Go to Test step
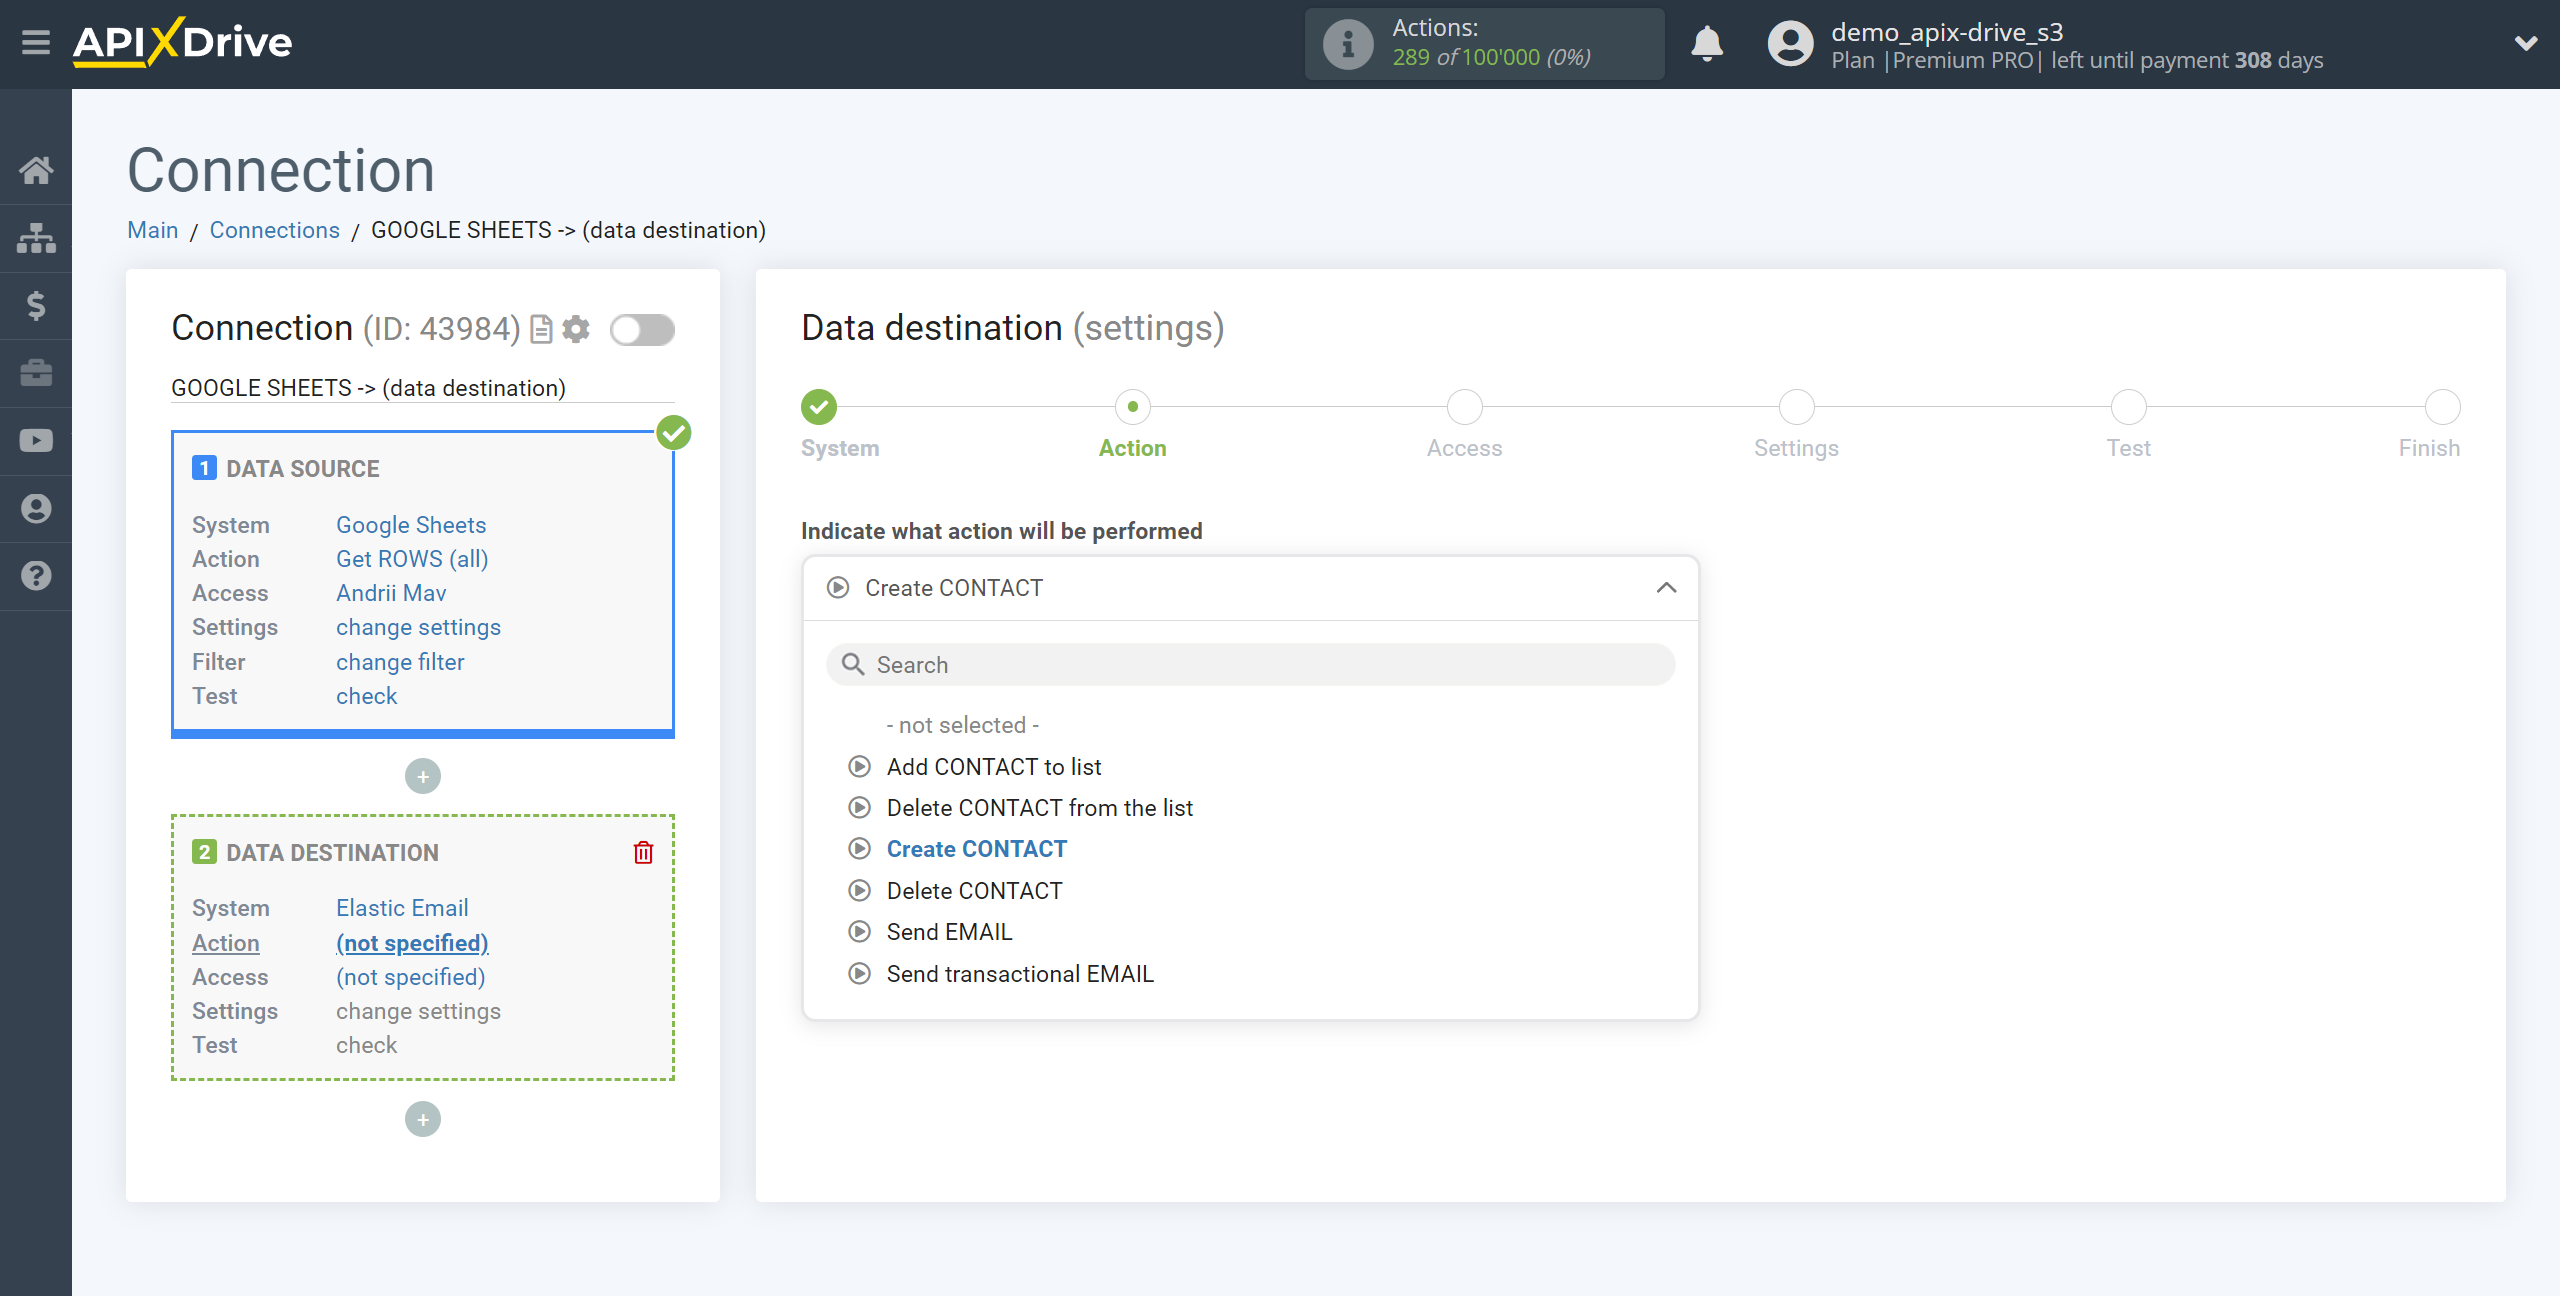Screen dimensions: 2560x1296 click(x=2128, y=407)
